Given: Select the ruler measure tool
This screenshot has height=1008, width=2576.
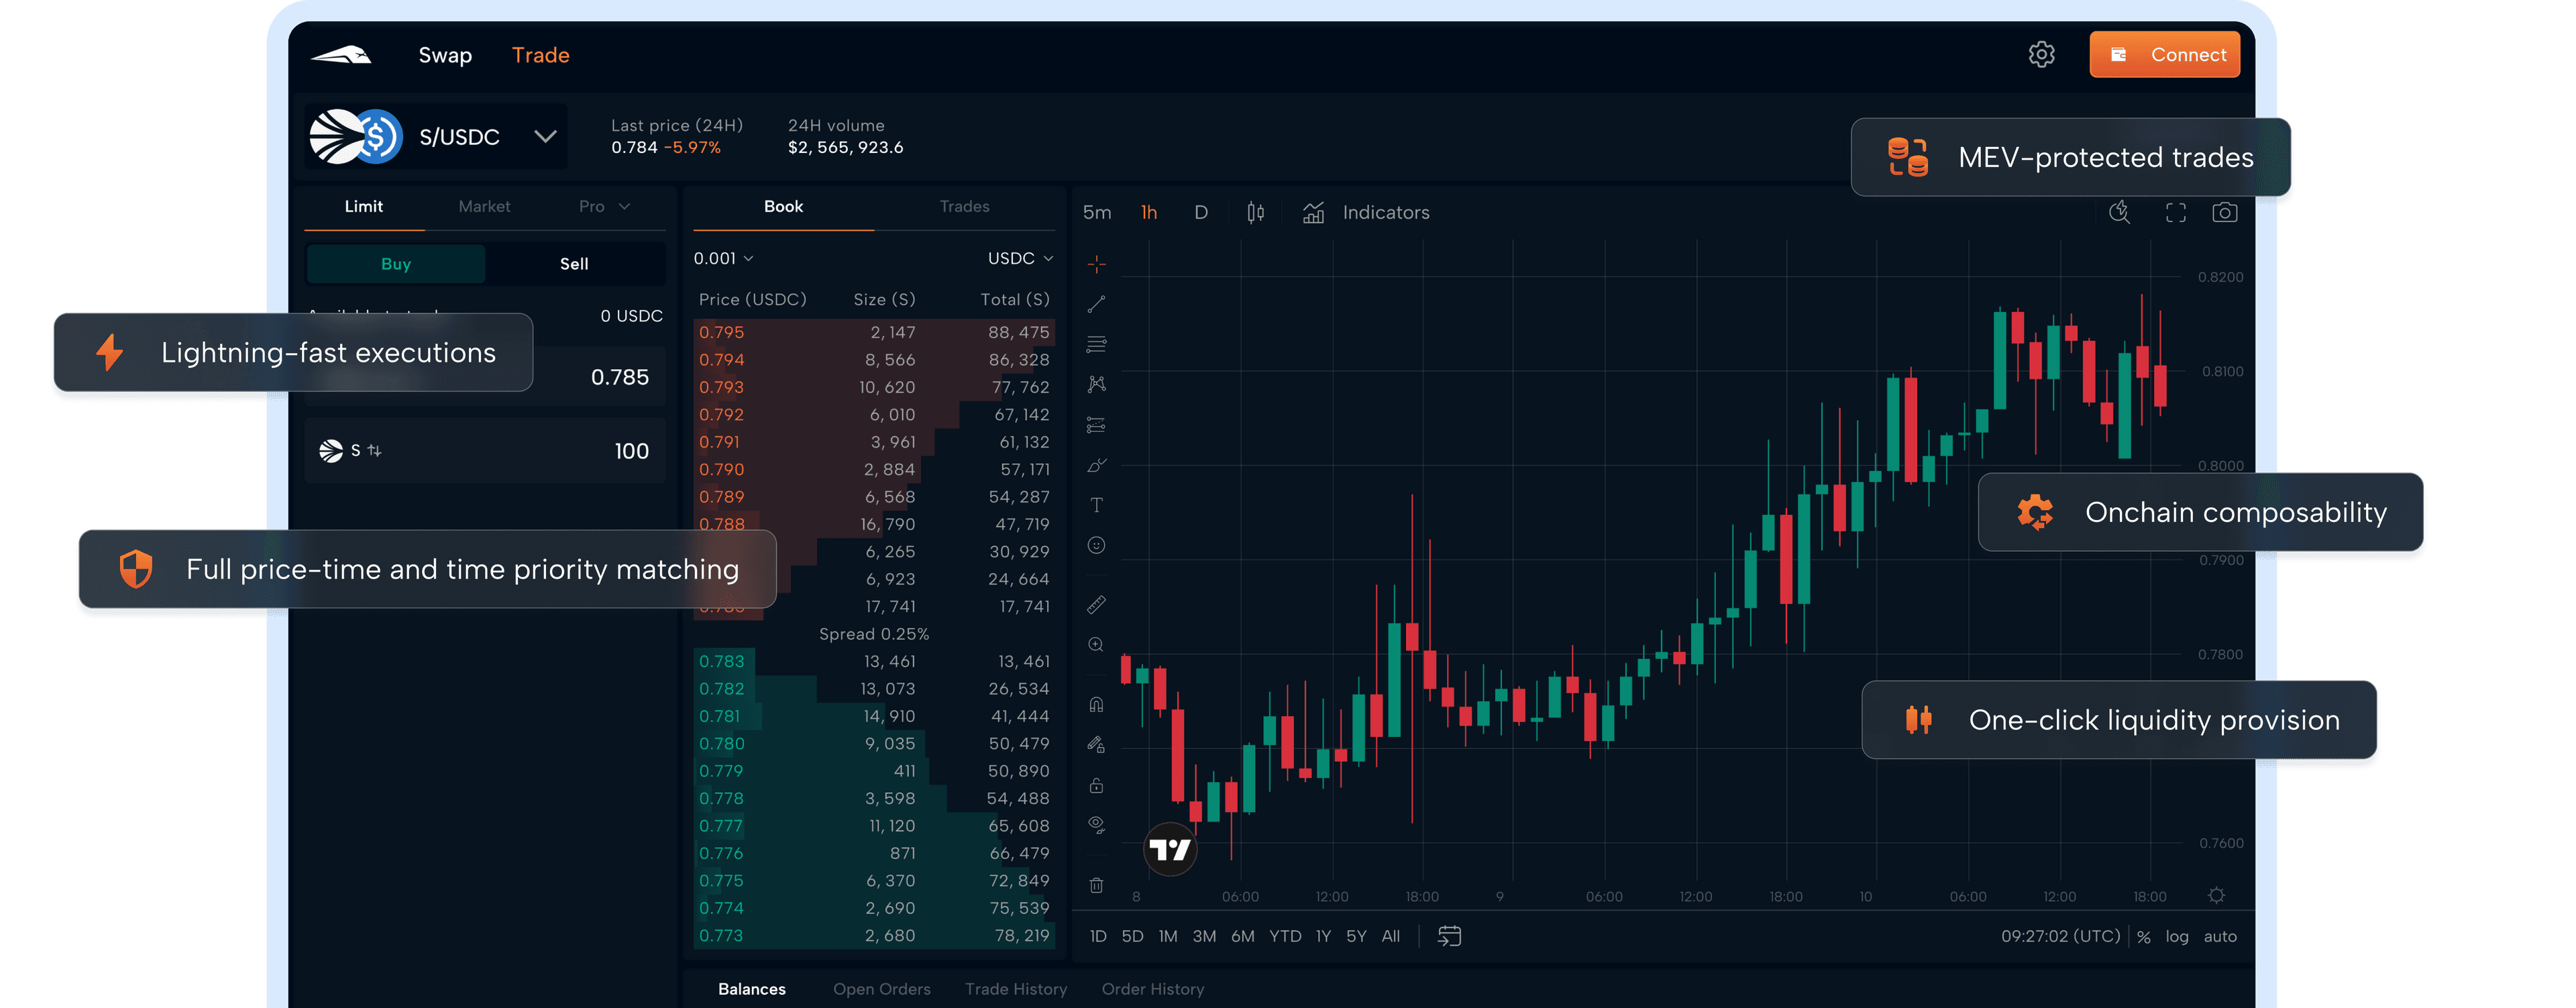Looking at the screenshot, I should [1096, 605].
